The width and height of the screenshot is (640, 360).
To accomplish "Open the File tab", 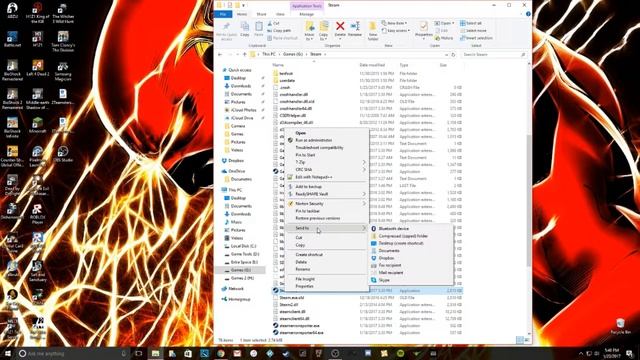I will pyautogui.click(x=223, y=14).
